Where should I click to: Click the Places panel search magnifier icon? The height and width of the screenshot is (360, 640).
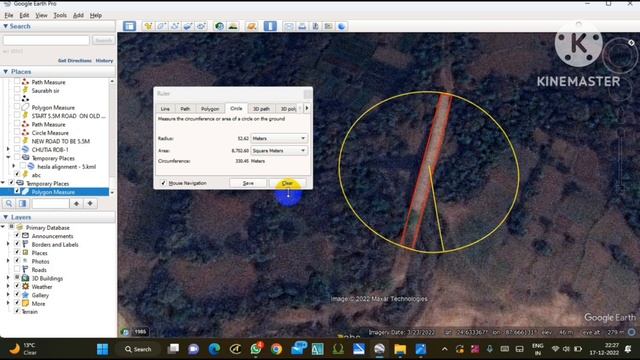tap(9, 203)
